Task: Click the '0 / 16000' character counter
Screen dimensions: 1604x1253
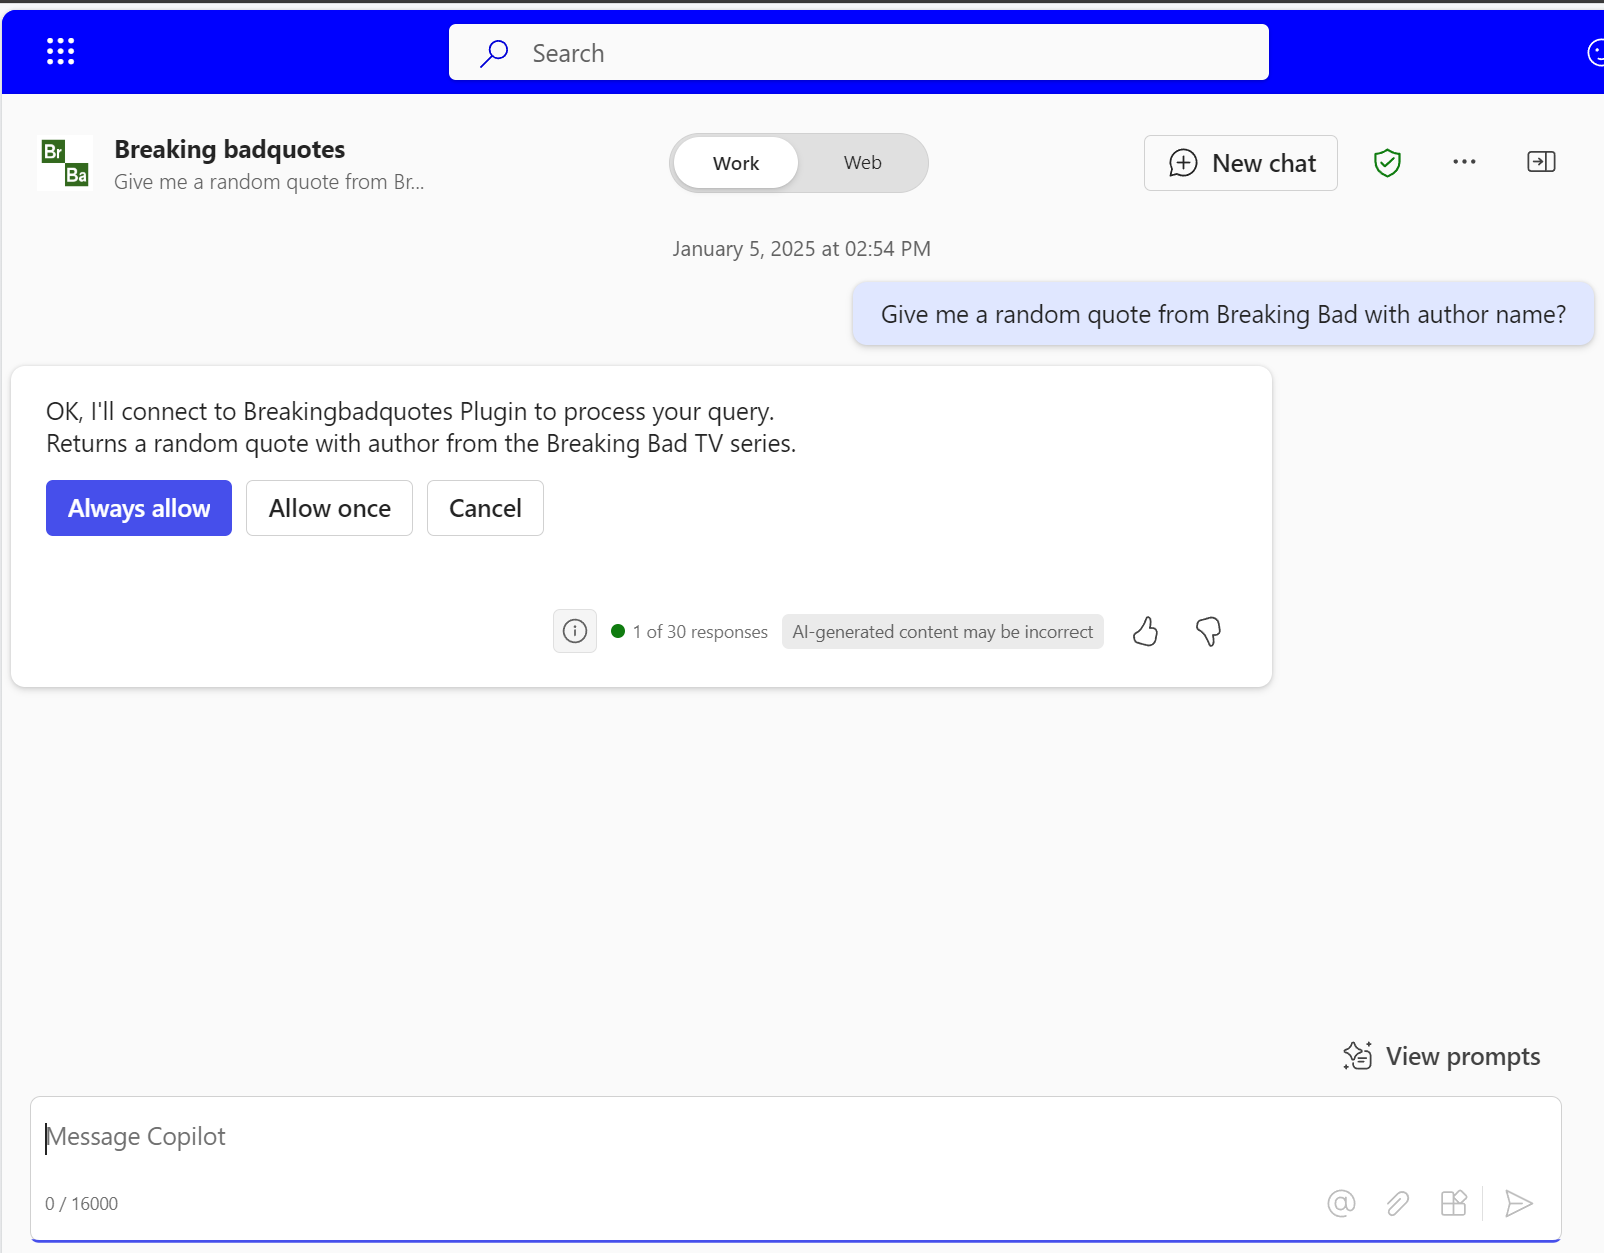Action: (81, 1204)
